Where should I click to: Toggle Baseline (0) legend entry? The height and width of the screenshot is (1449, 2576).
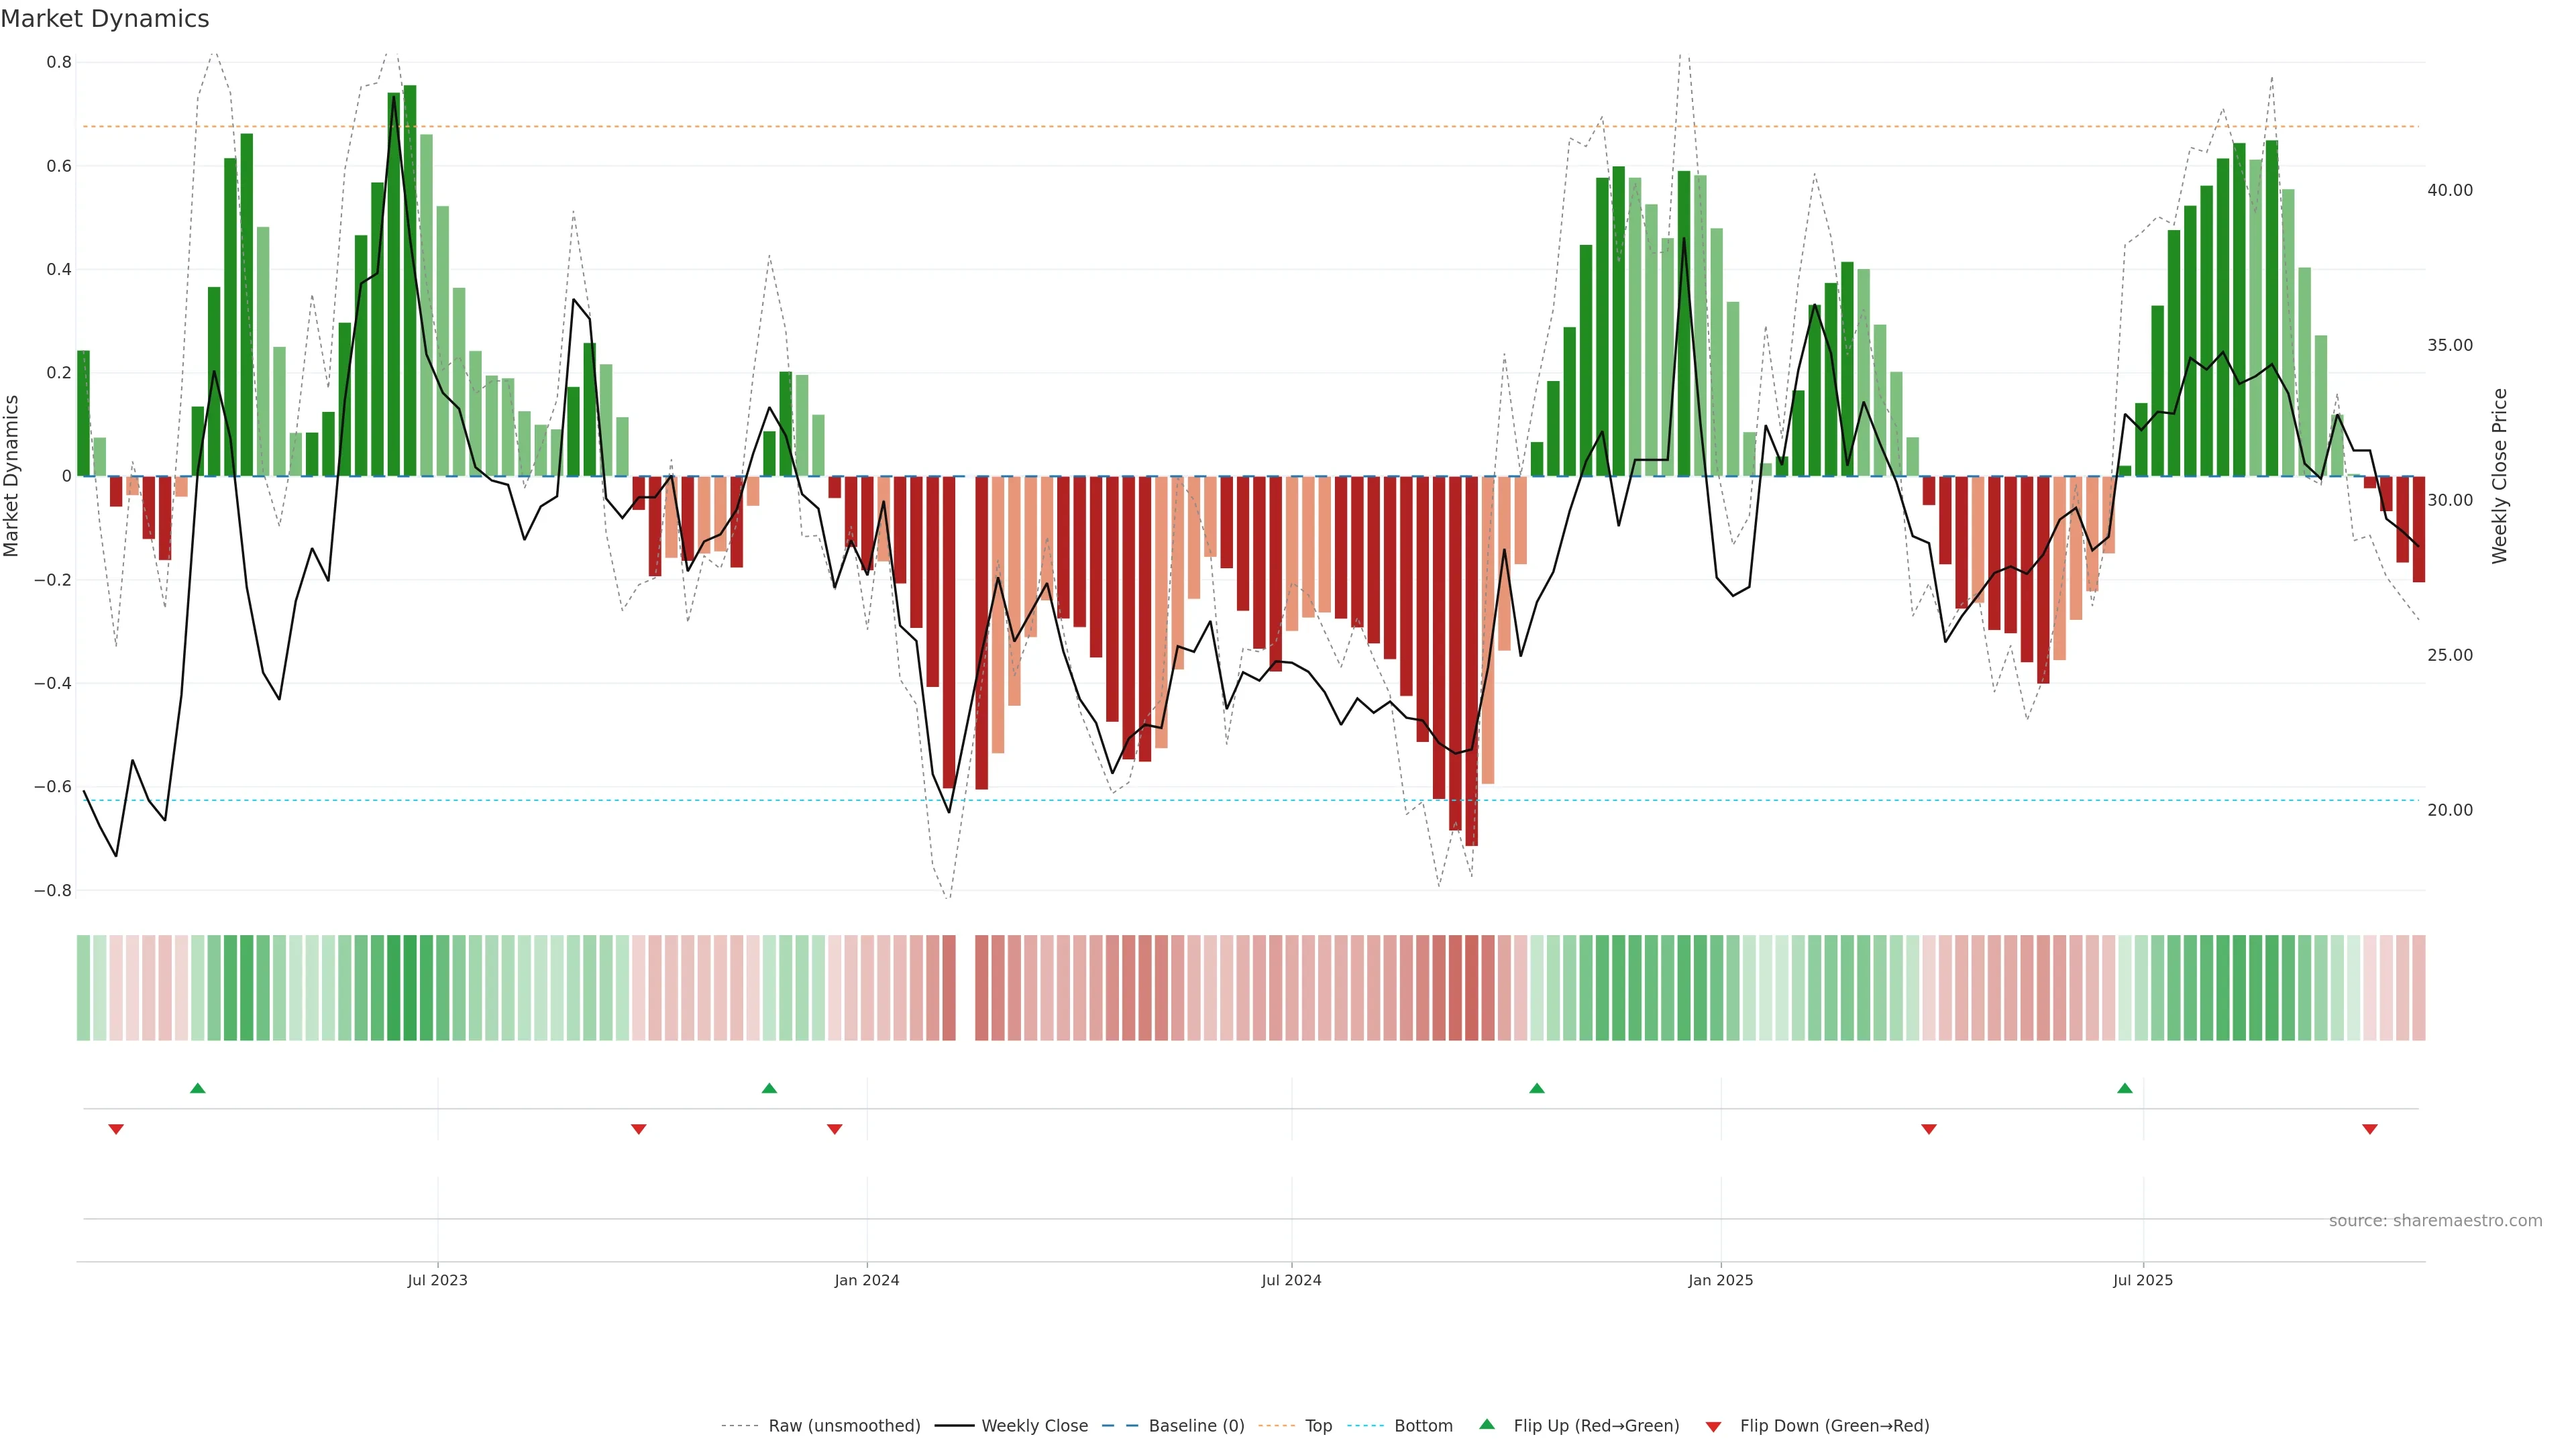coord(1196,1426)
